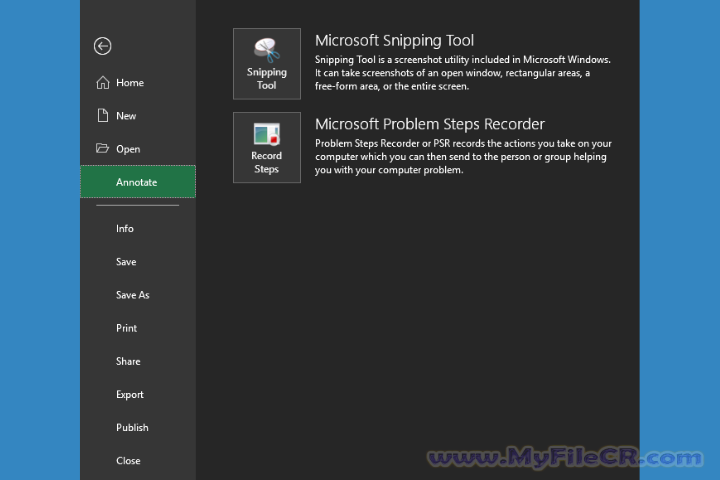This screenshot has width=720, height=480.
Task: Open the Save As page
Action: click(x=132, y=295)
